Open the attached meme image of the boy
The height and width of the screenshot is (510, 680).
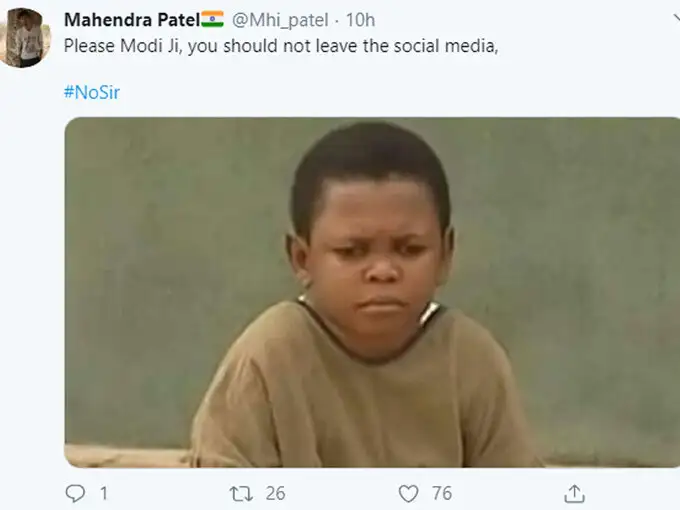(x=372, y=292)
